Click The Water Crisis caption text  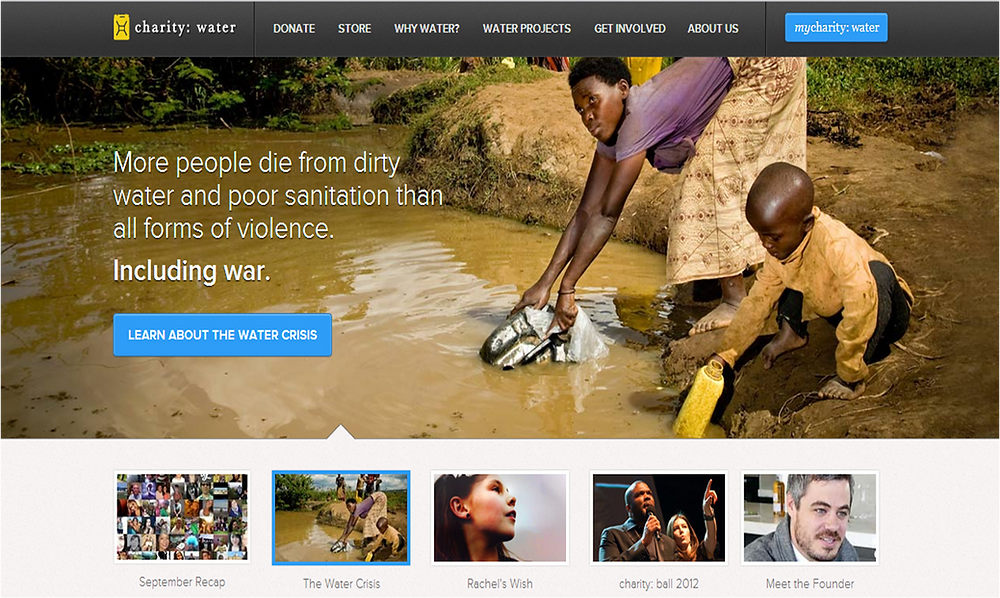[x=341, y=583]
